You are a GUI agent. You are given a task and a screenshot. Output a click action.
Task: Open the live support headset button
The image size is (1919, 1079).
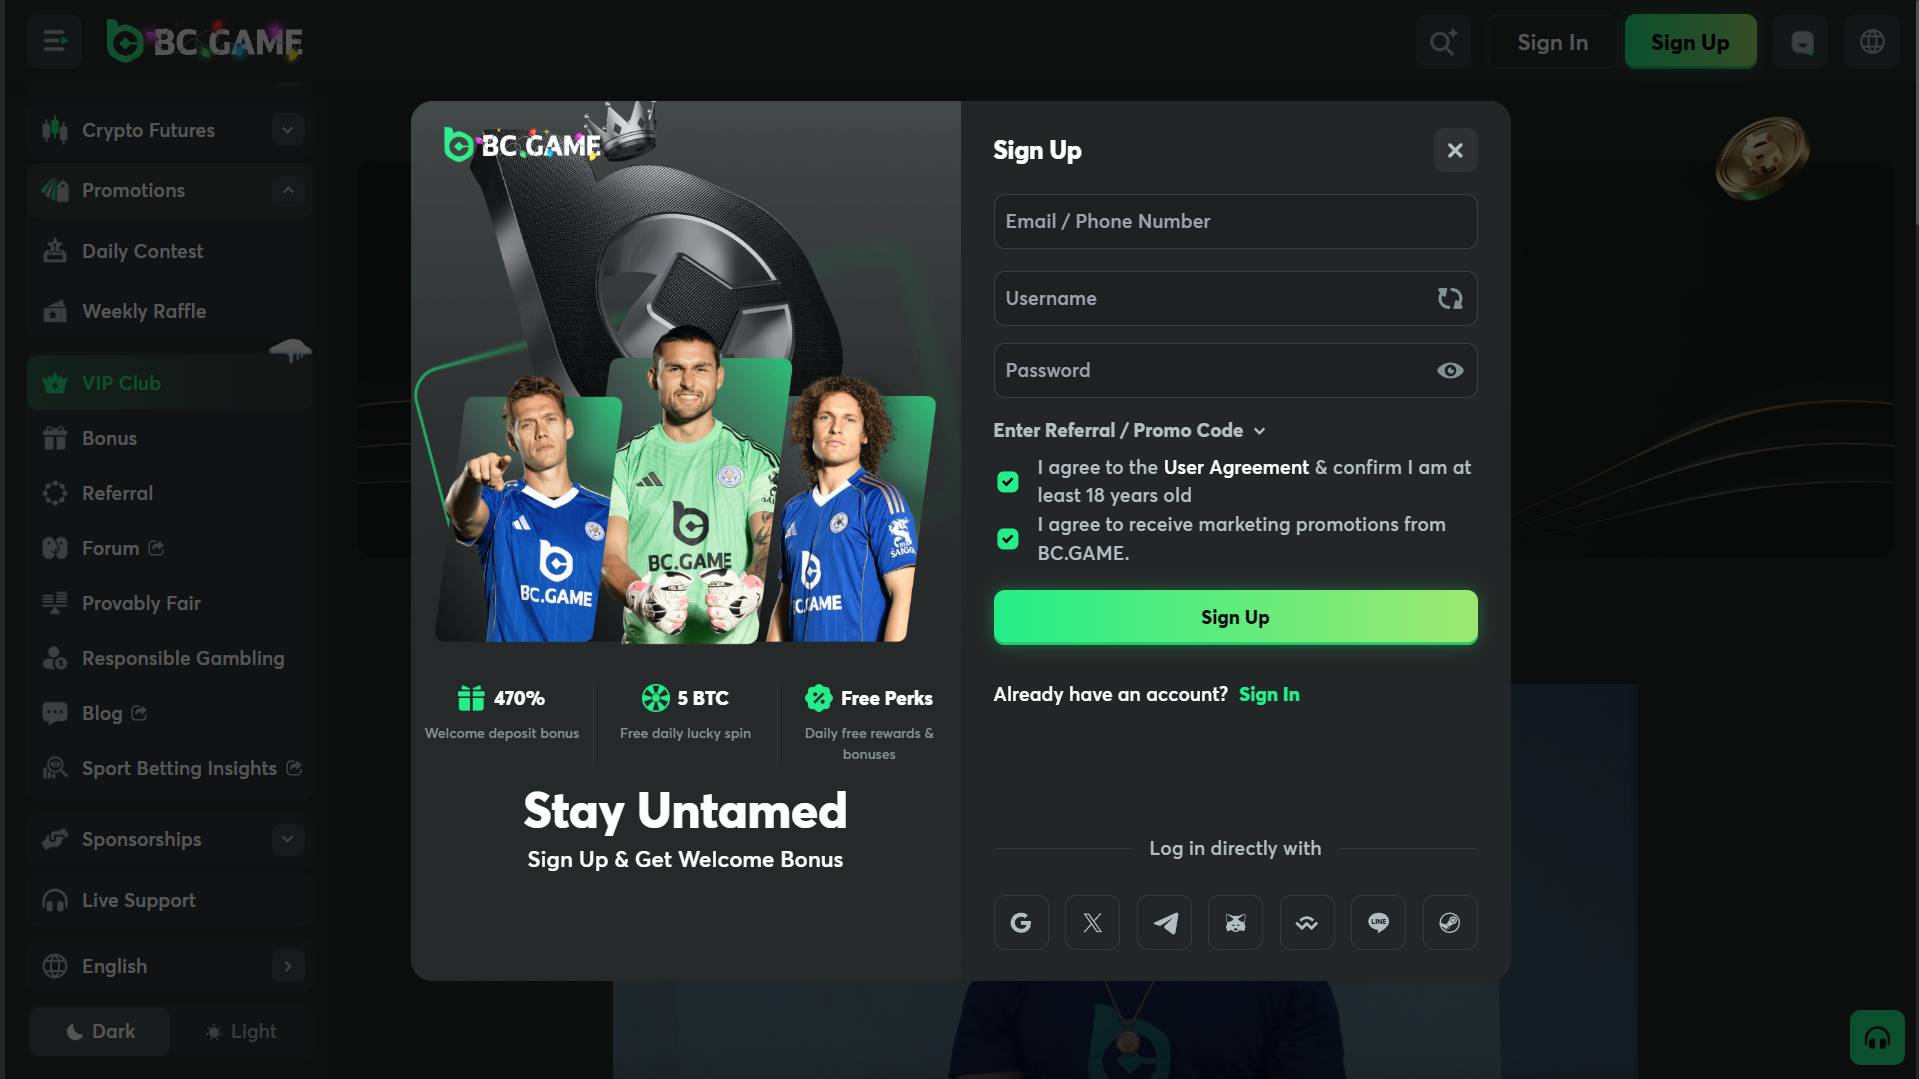(1877, 1037)
